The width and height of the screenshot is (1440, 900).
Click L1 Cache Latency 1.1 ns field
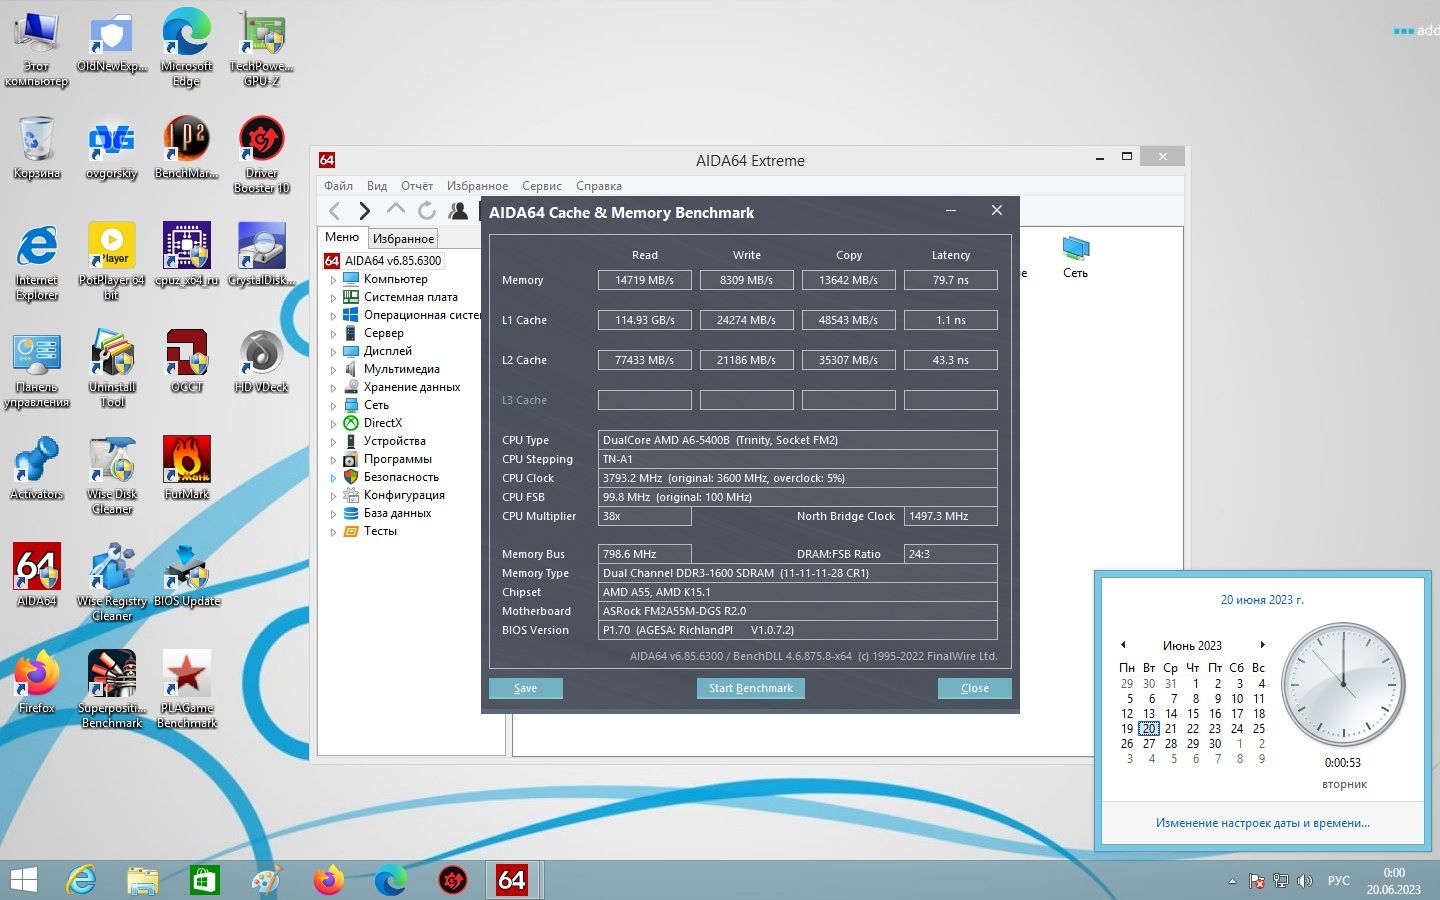pos(951,320)
